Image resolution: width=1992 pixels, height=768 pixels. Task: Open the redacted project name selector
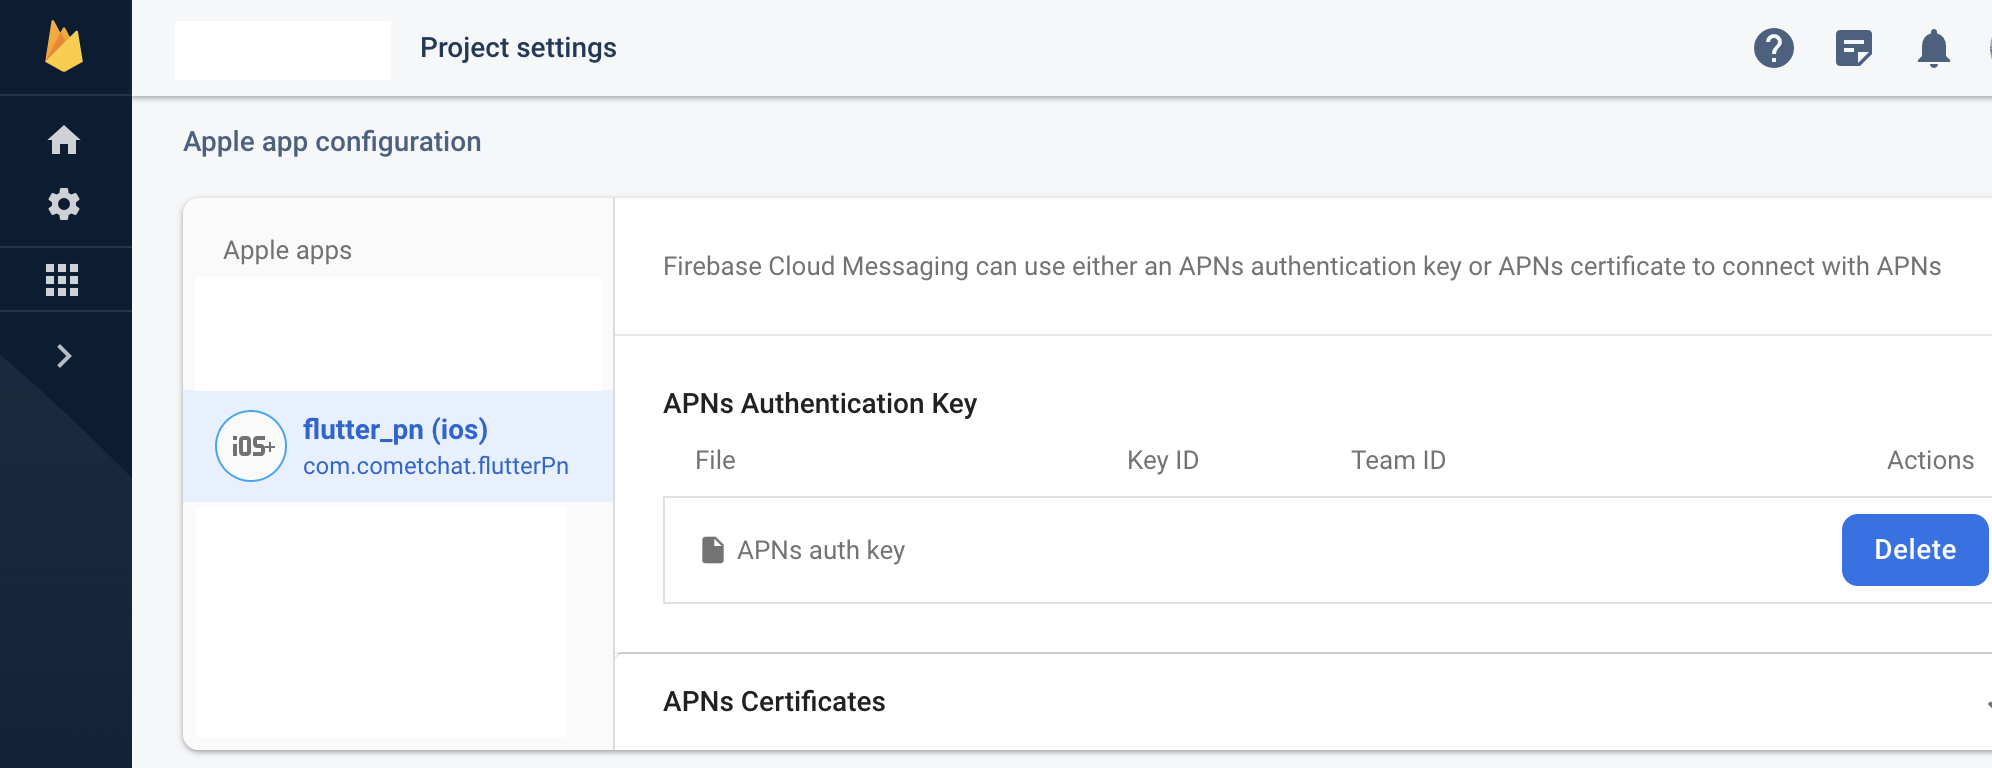coord(283,50)
